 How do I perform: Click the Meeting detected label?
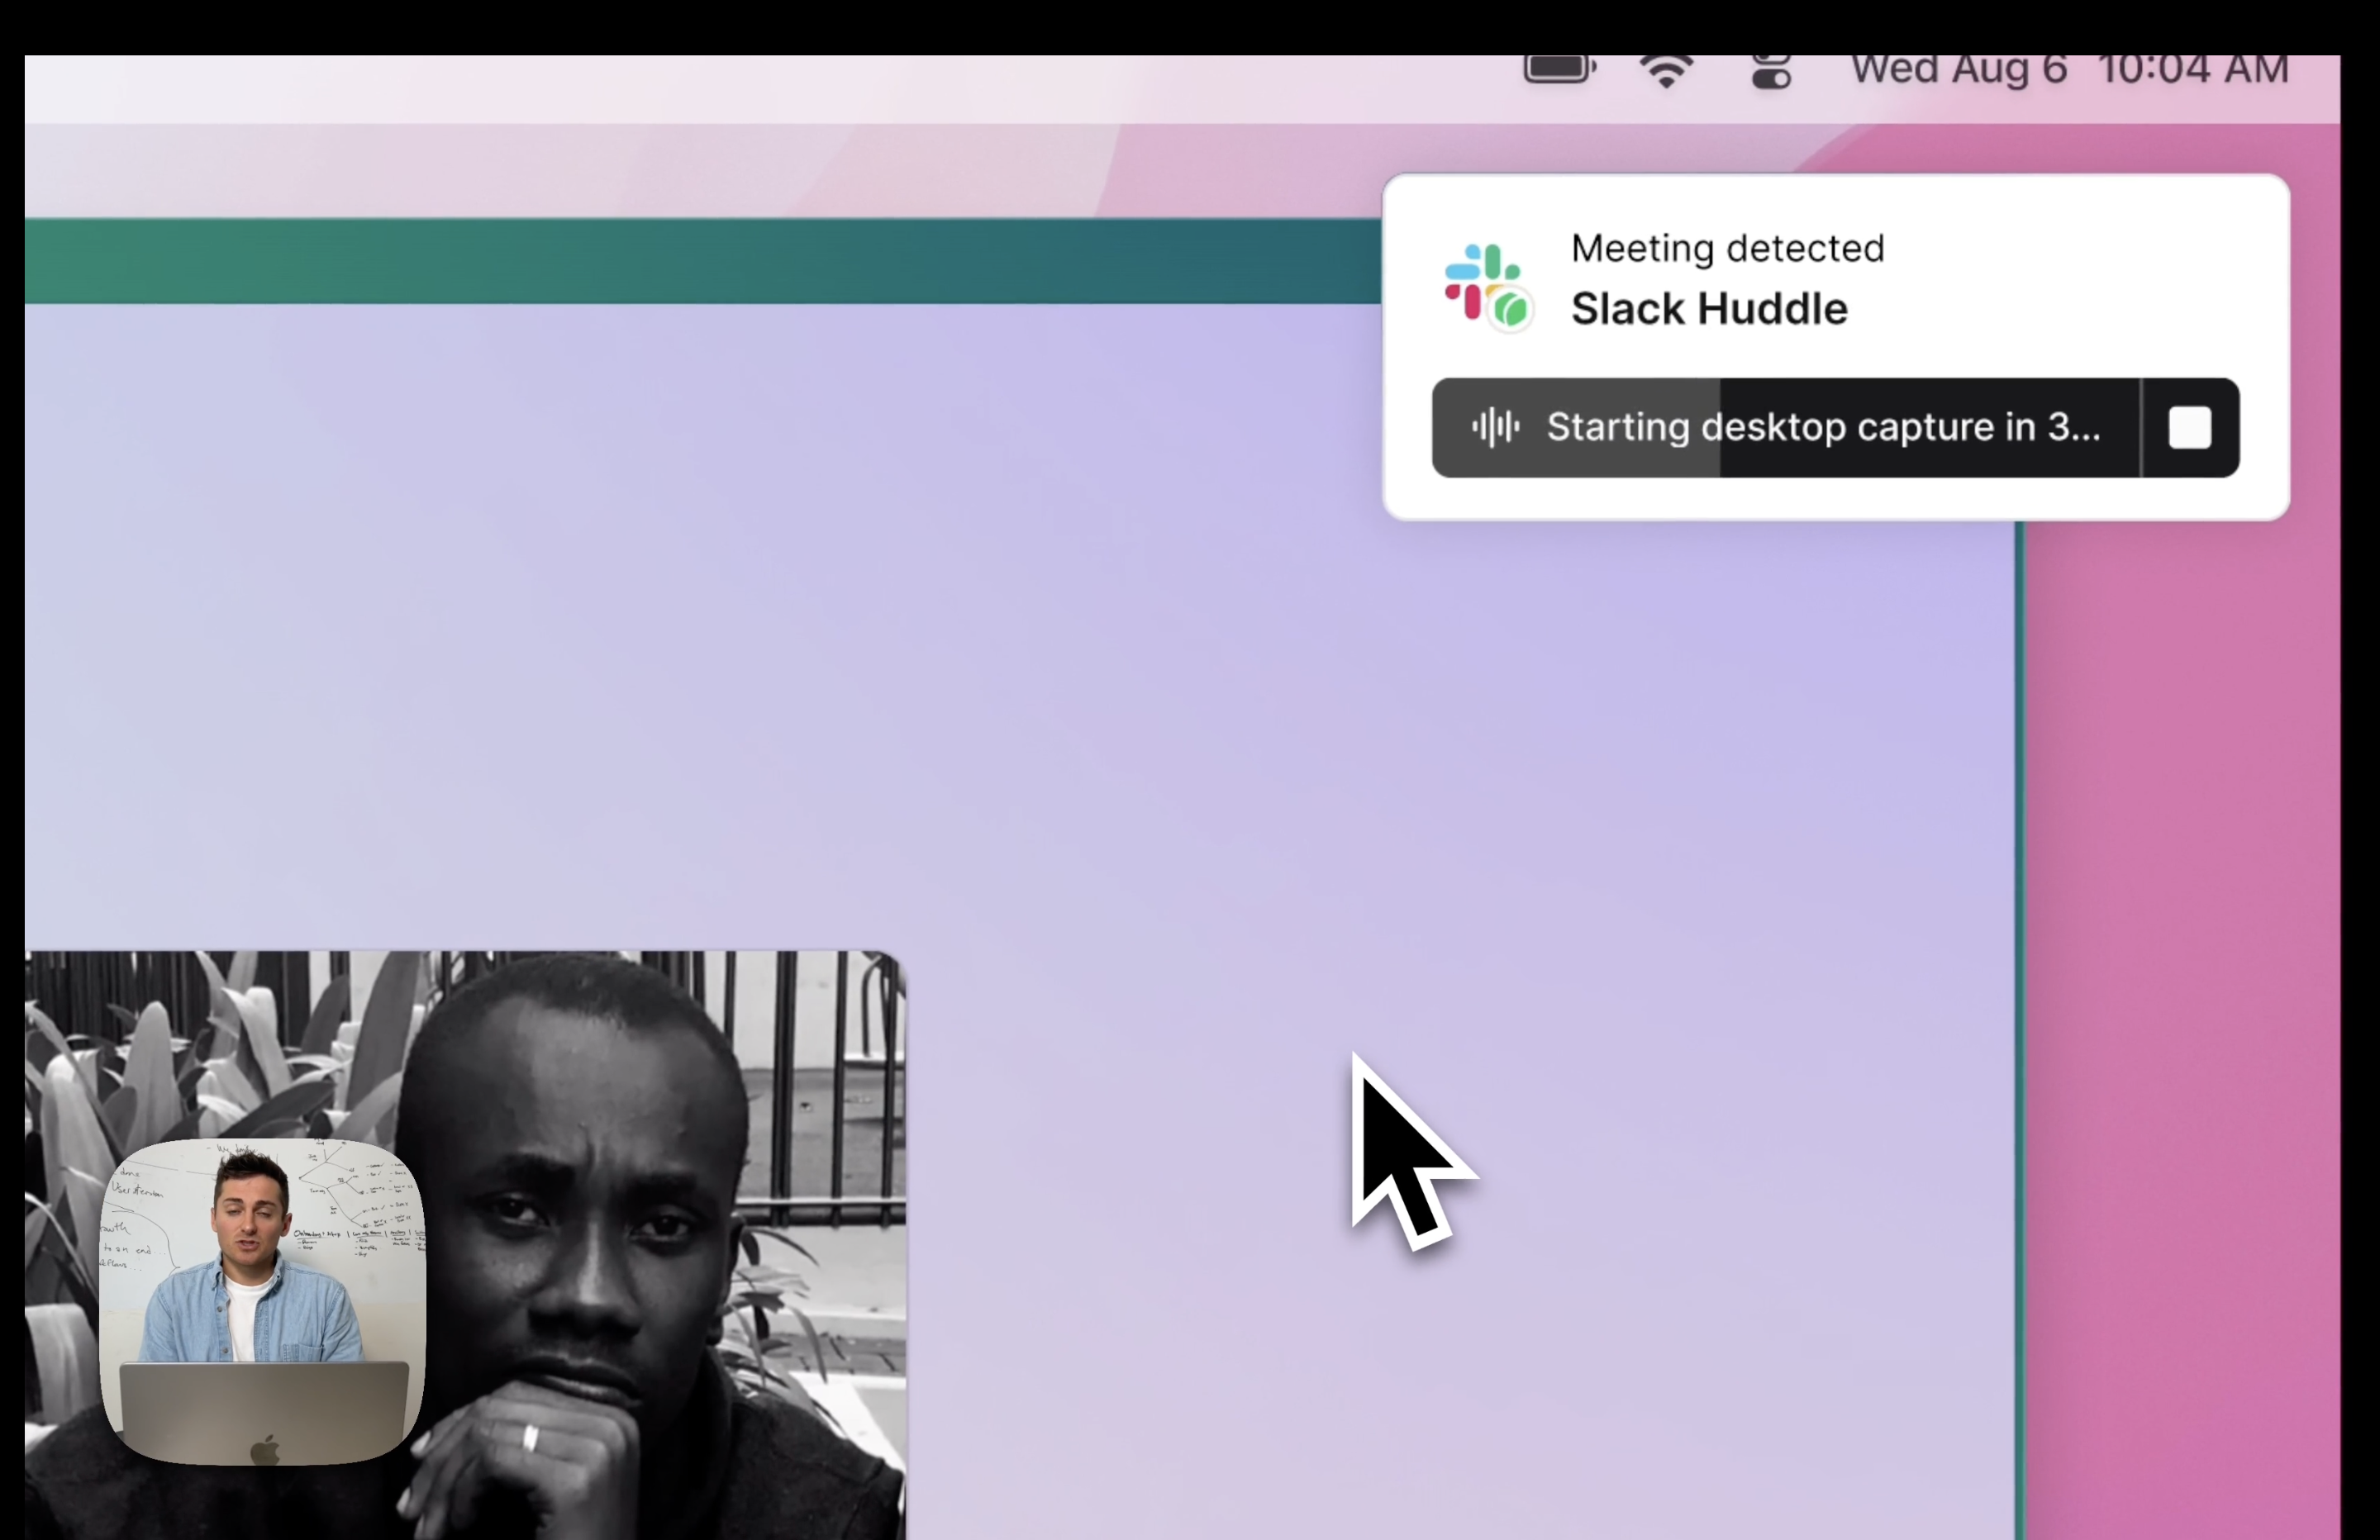point(1727,248)
